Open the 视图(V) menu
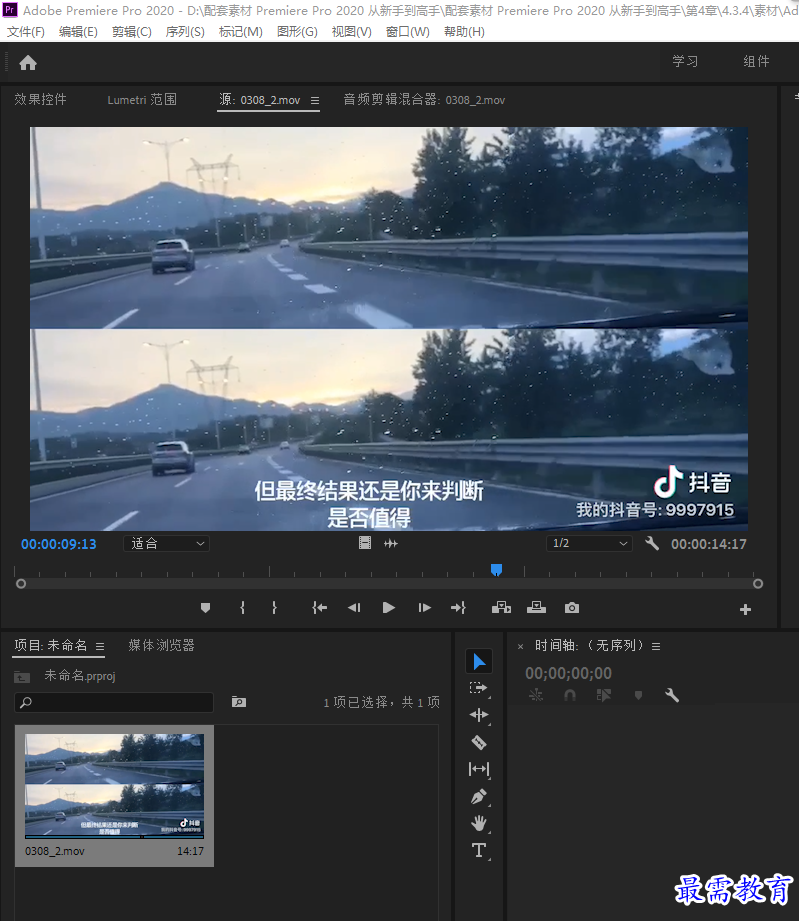Screen dimensions: 799x921 [x=351, y=32]
